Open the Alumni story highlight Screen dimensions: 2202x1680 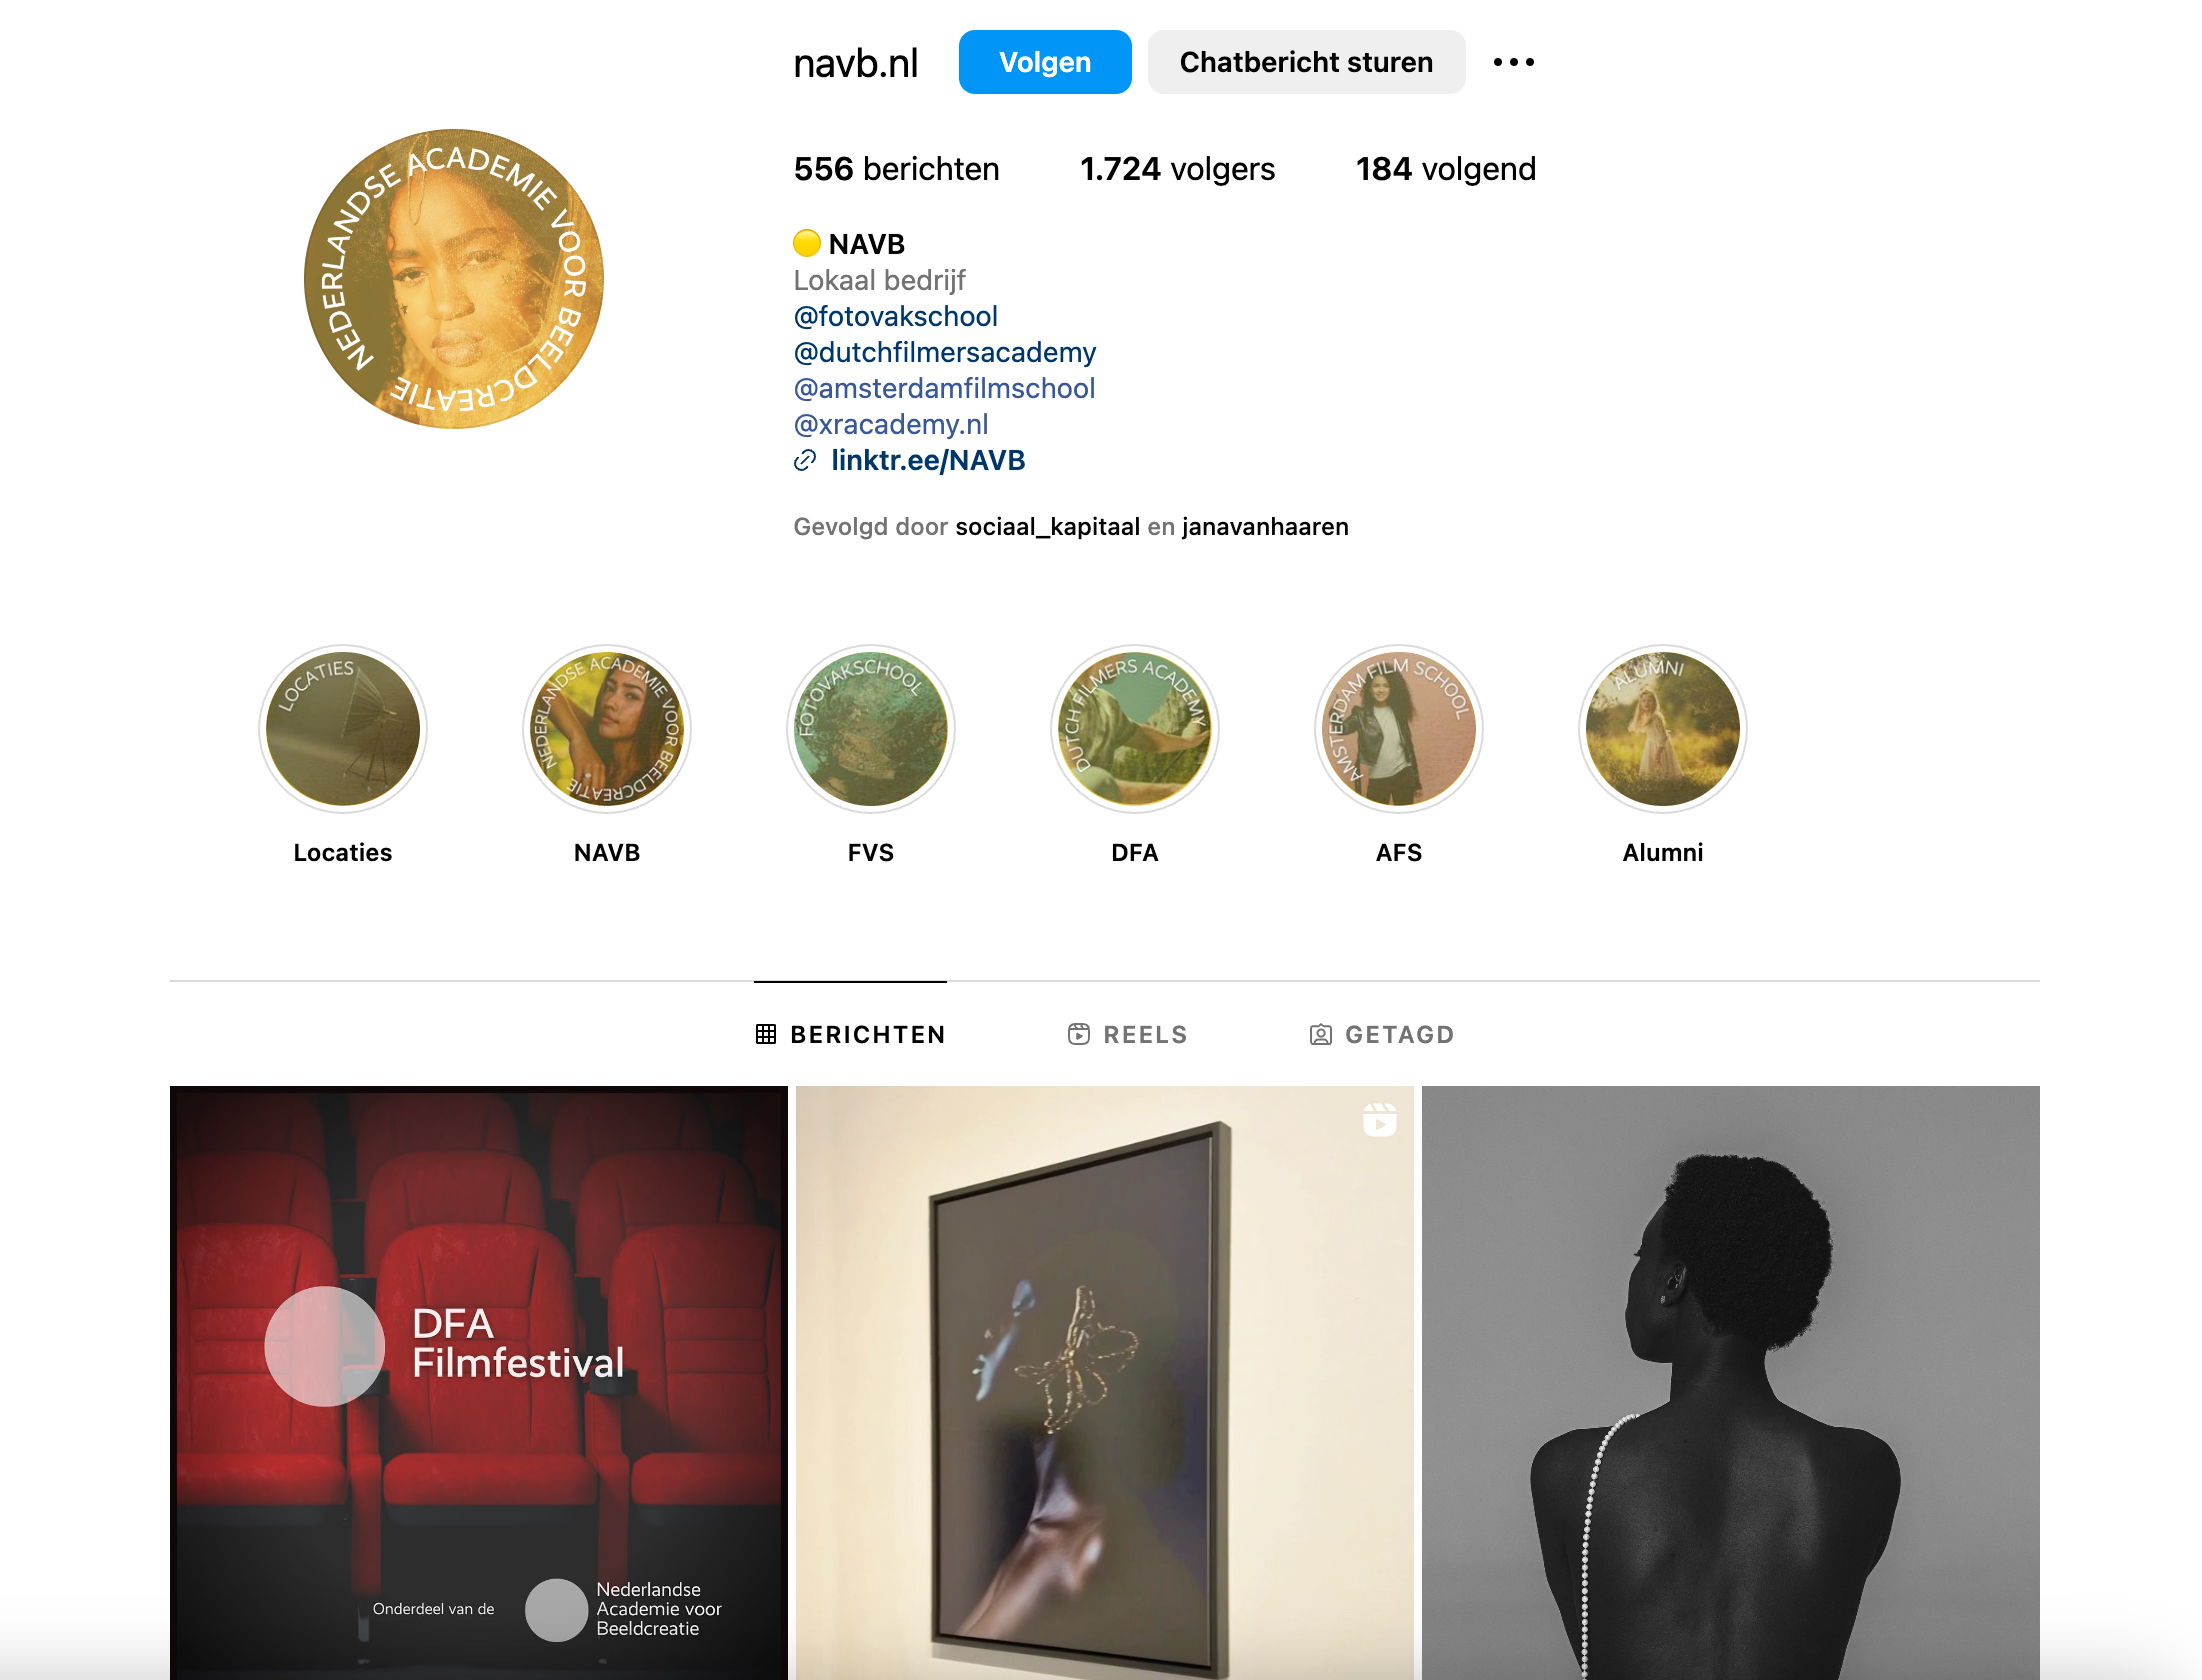tap(1663, 728)
